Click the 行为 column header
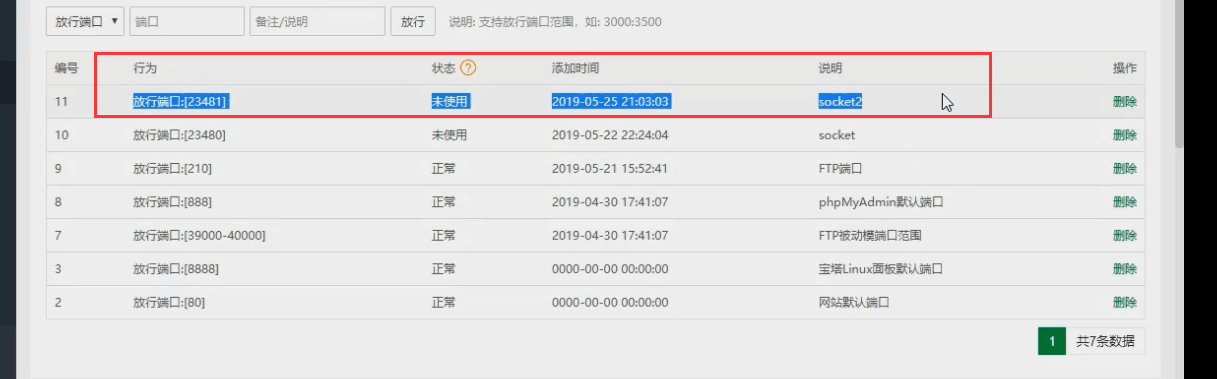 pyautogui.click(x=145, y=68)
